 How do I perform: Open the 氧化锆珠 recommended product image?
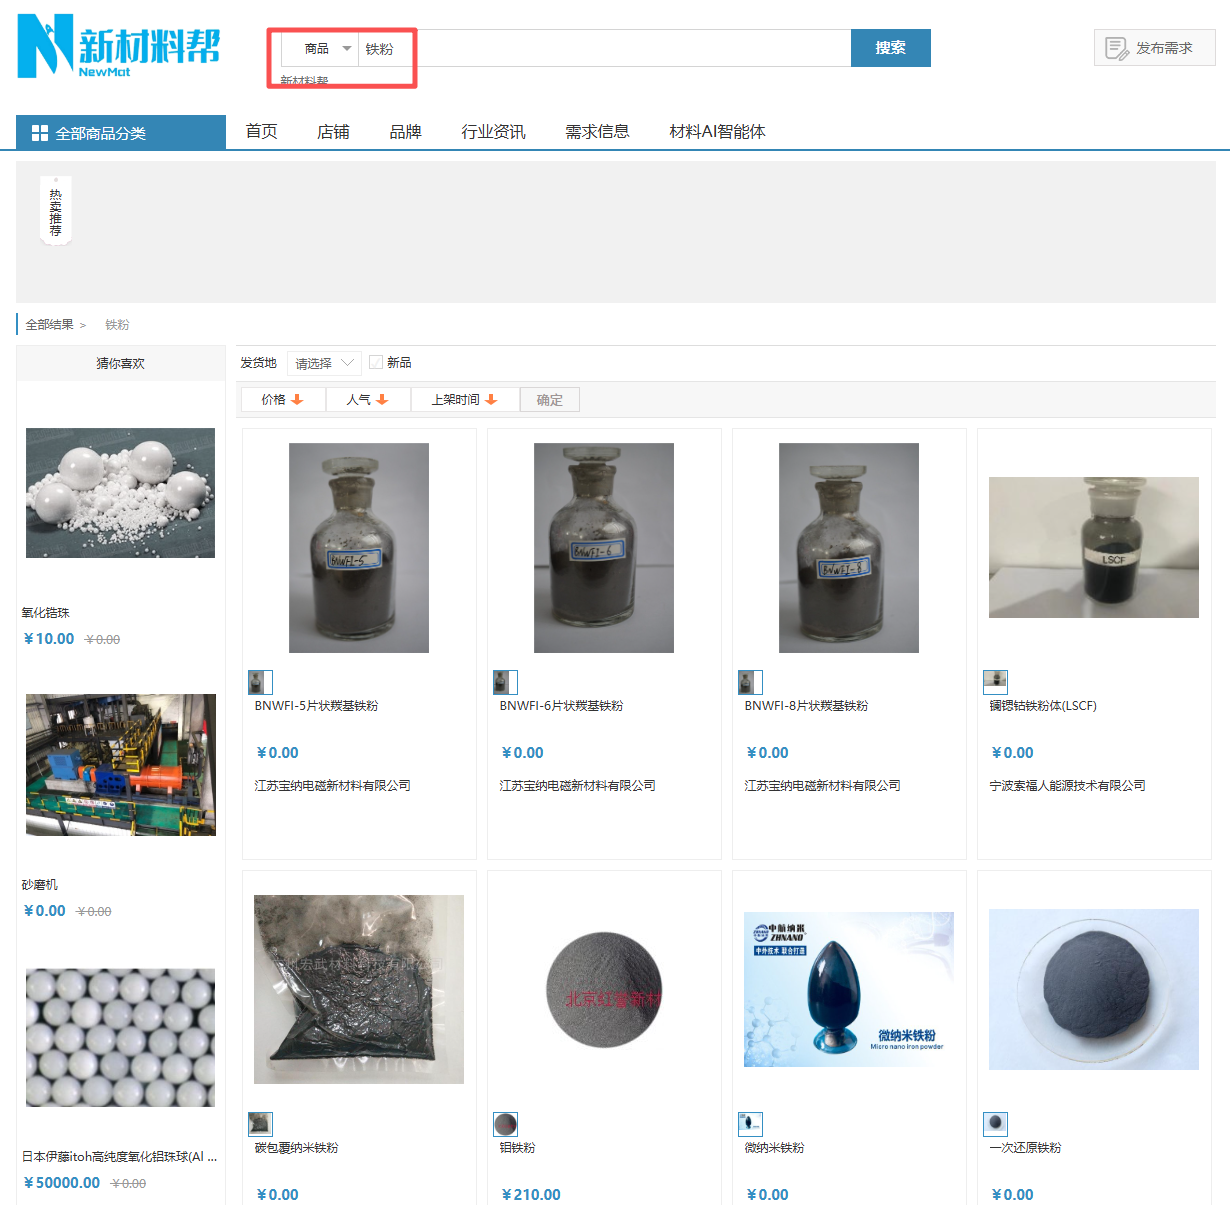[120, 493]
